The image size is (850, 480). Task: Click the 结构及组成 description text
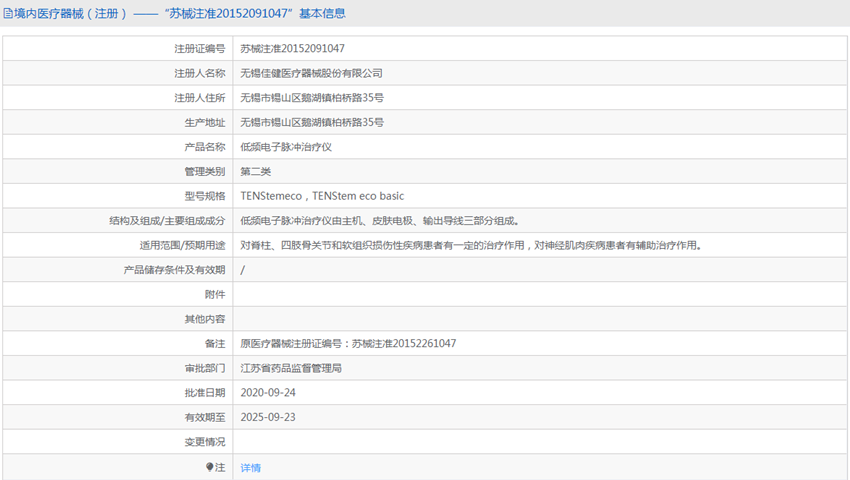pyautogui.click(x=379, y=221)
